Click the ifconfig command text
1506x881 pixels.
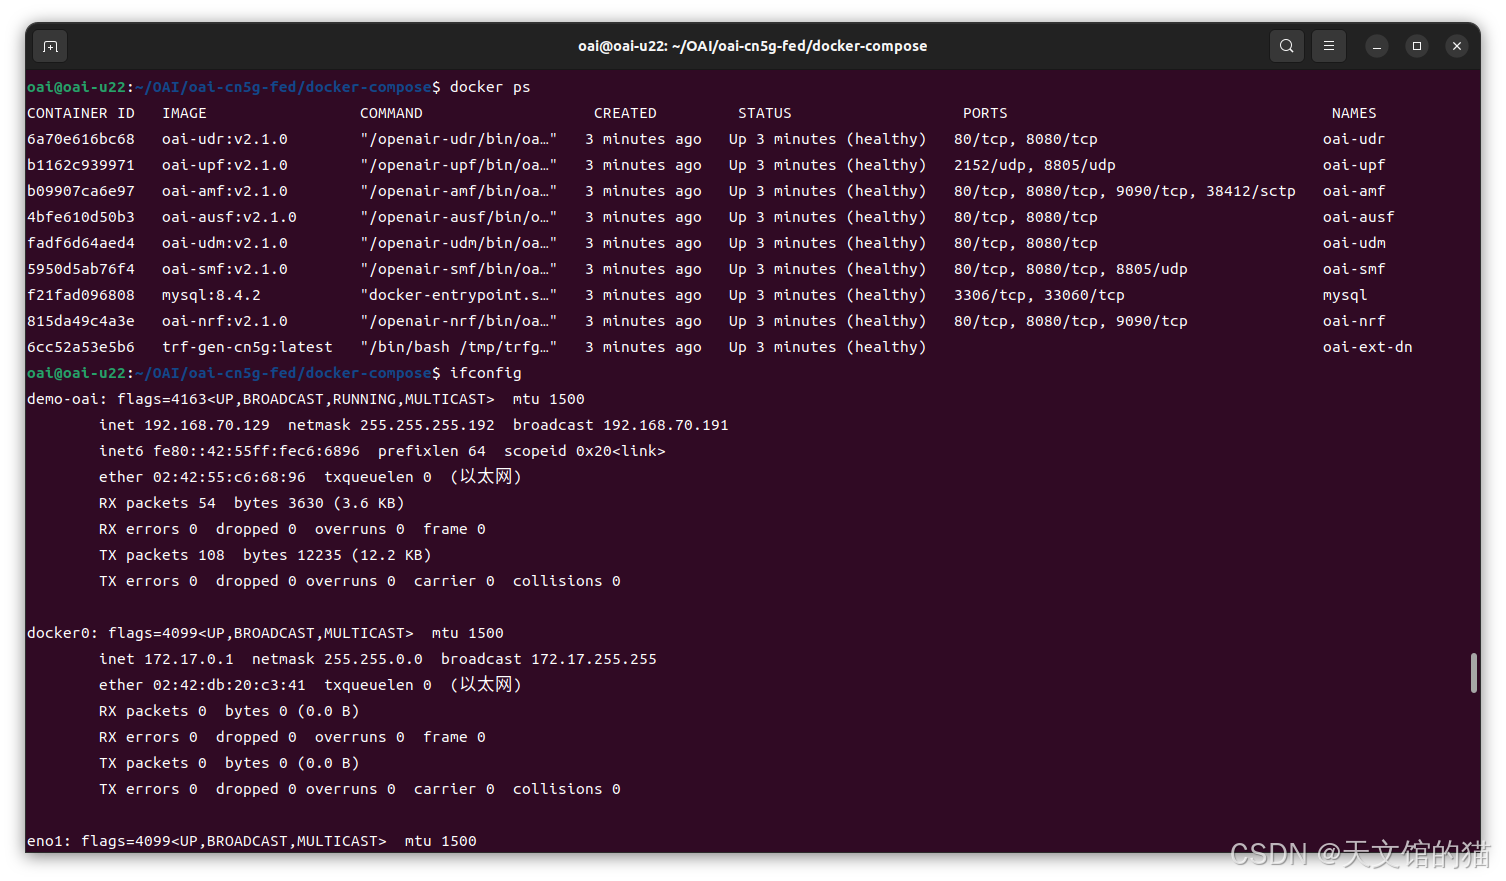[486, 373]
